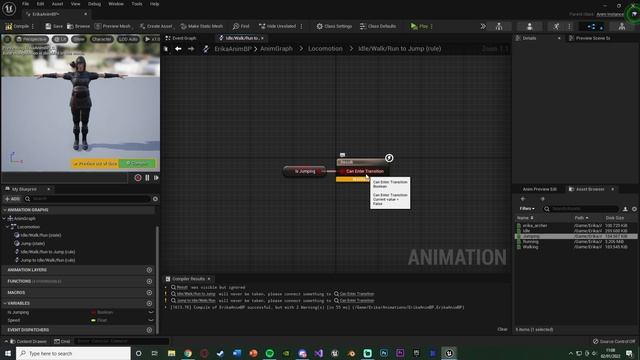Image resolution: width=640 pixels, height=360 pixels.
Task: Open Class Settings
Action: point(334,26)
